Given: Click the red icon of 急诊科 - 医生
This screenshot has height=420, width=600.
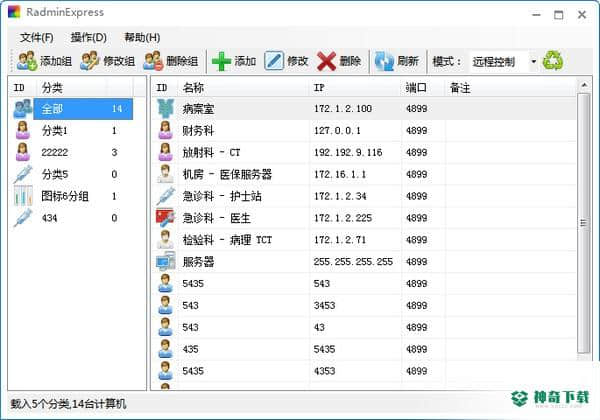Looking at the screenshot, I should pos(165,218).
